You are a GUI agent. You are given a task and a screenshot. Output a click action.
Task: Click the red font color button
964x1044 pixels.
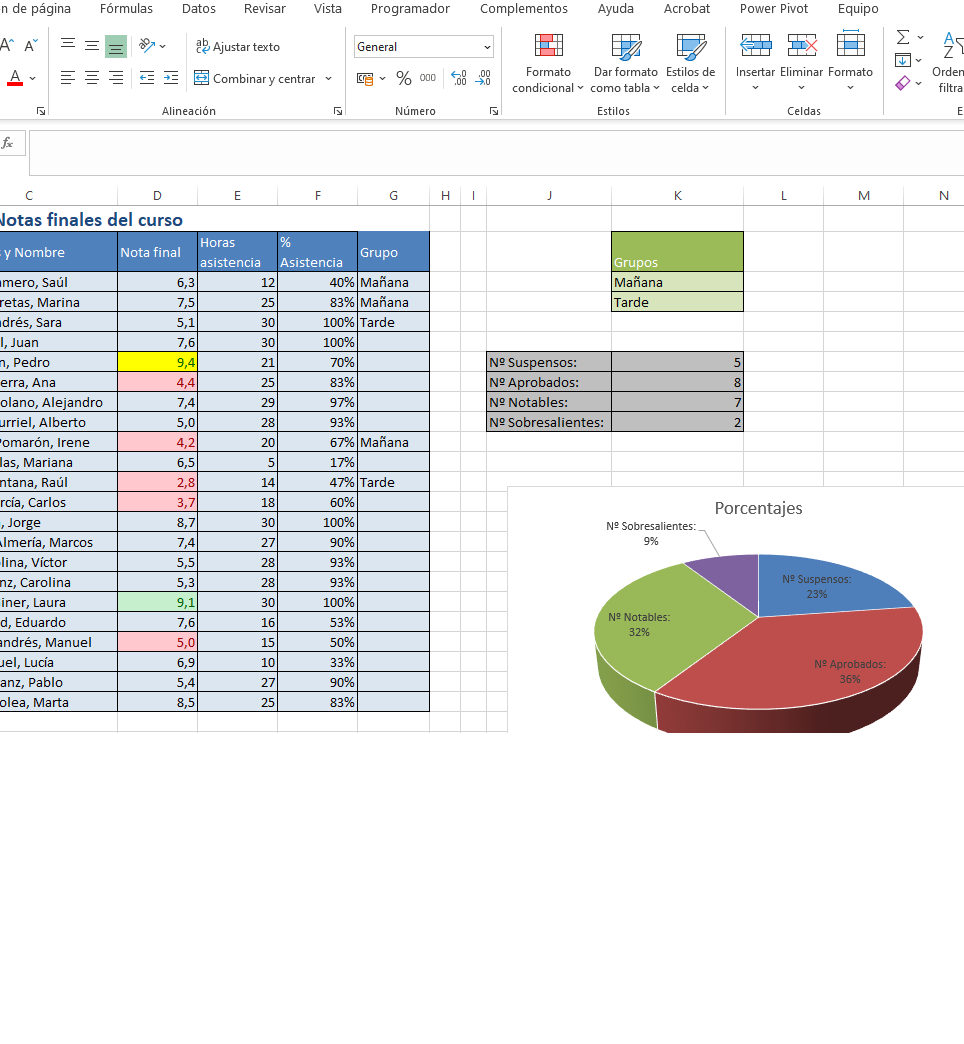[15, 78]
